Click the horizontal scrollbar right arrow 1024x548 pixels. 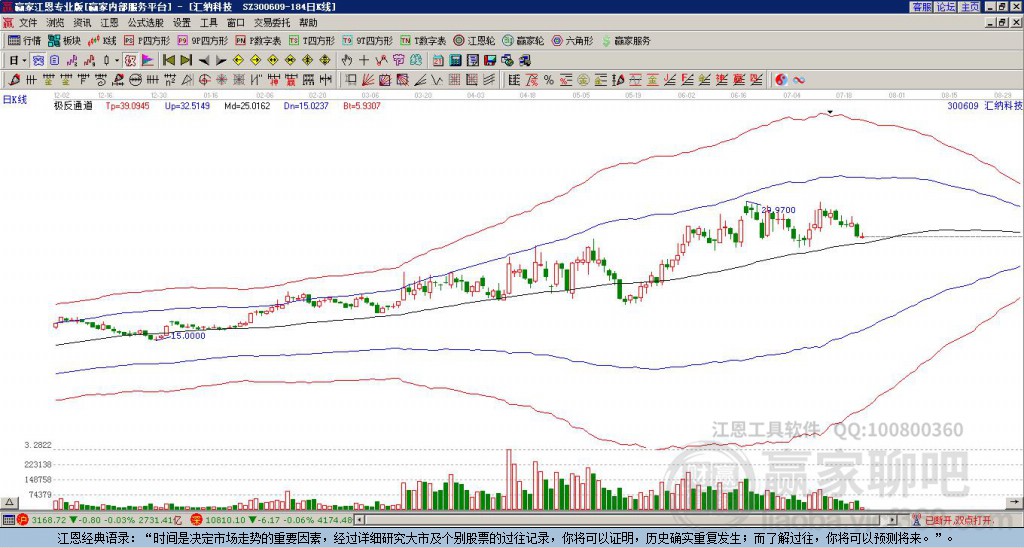893,521
